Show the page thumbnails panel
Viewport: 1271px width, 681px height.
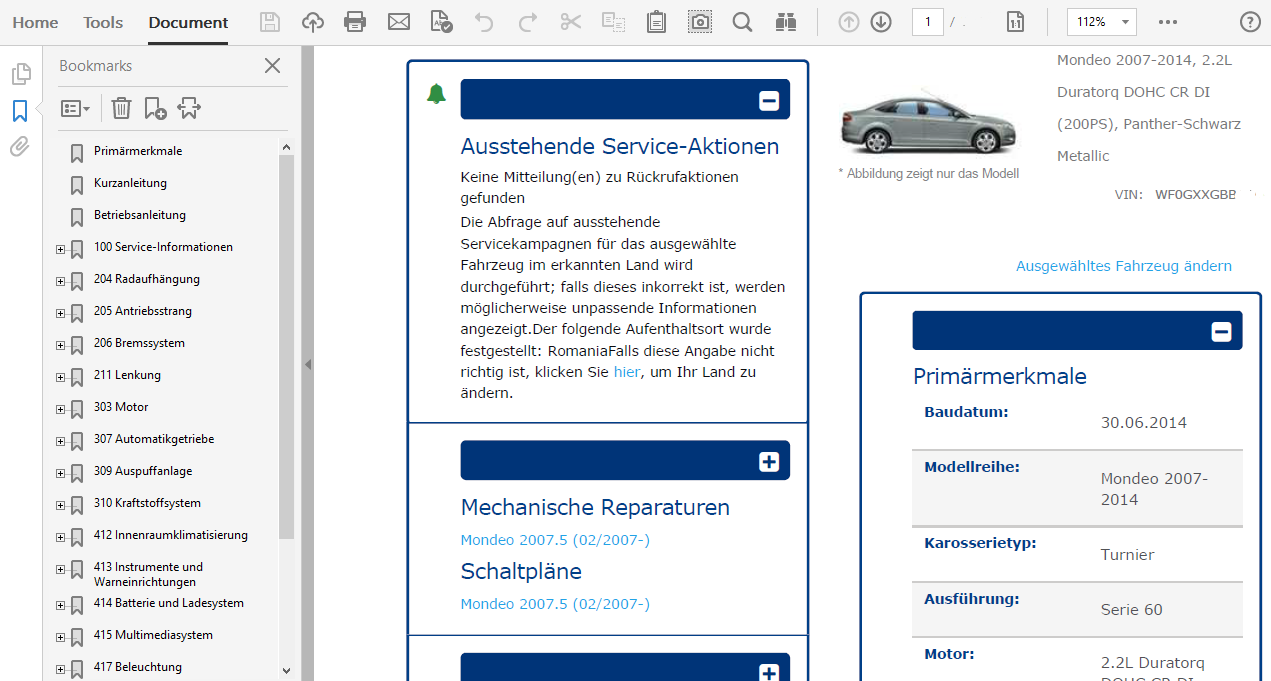click(x=19, y=74)
